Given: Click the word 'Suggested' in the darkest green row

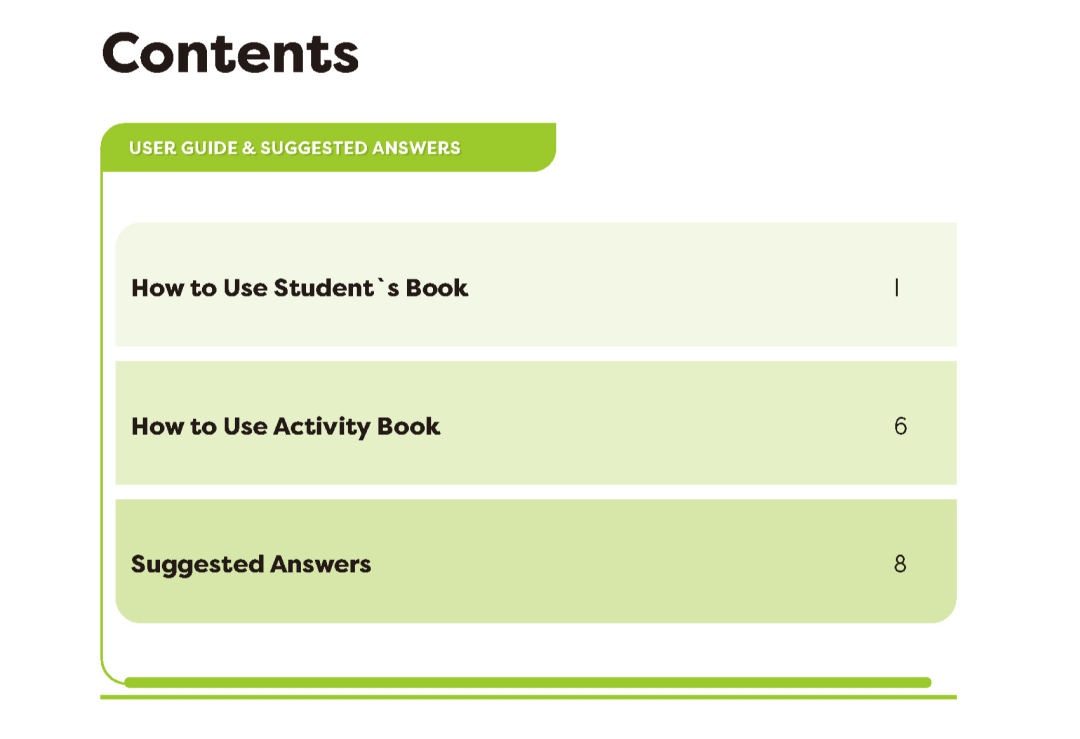Looking at the screenshot, I should coord(198,565).
